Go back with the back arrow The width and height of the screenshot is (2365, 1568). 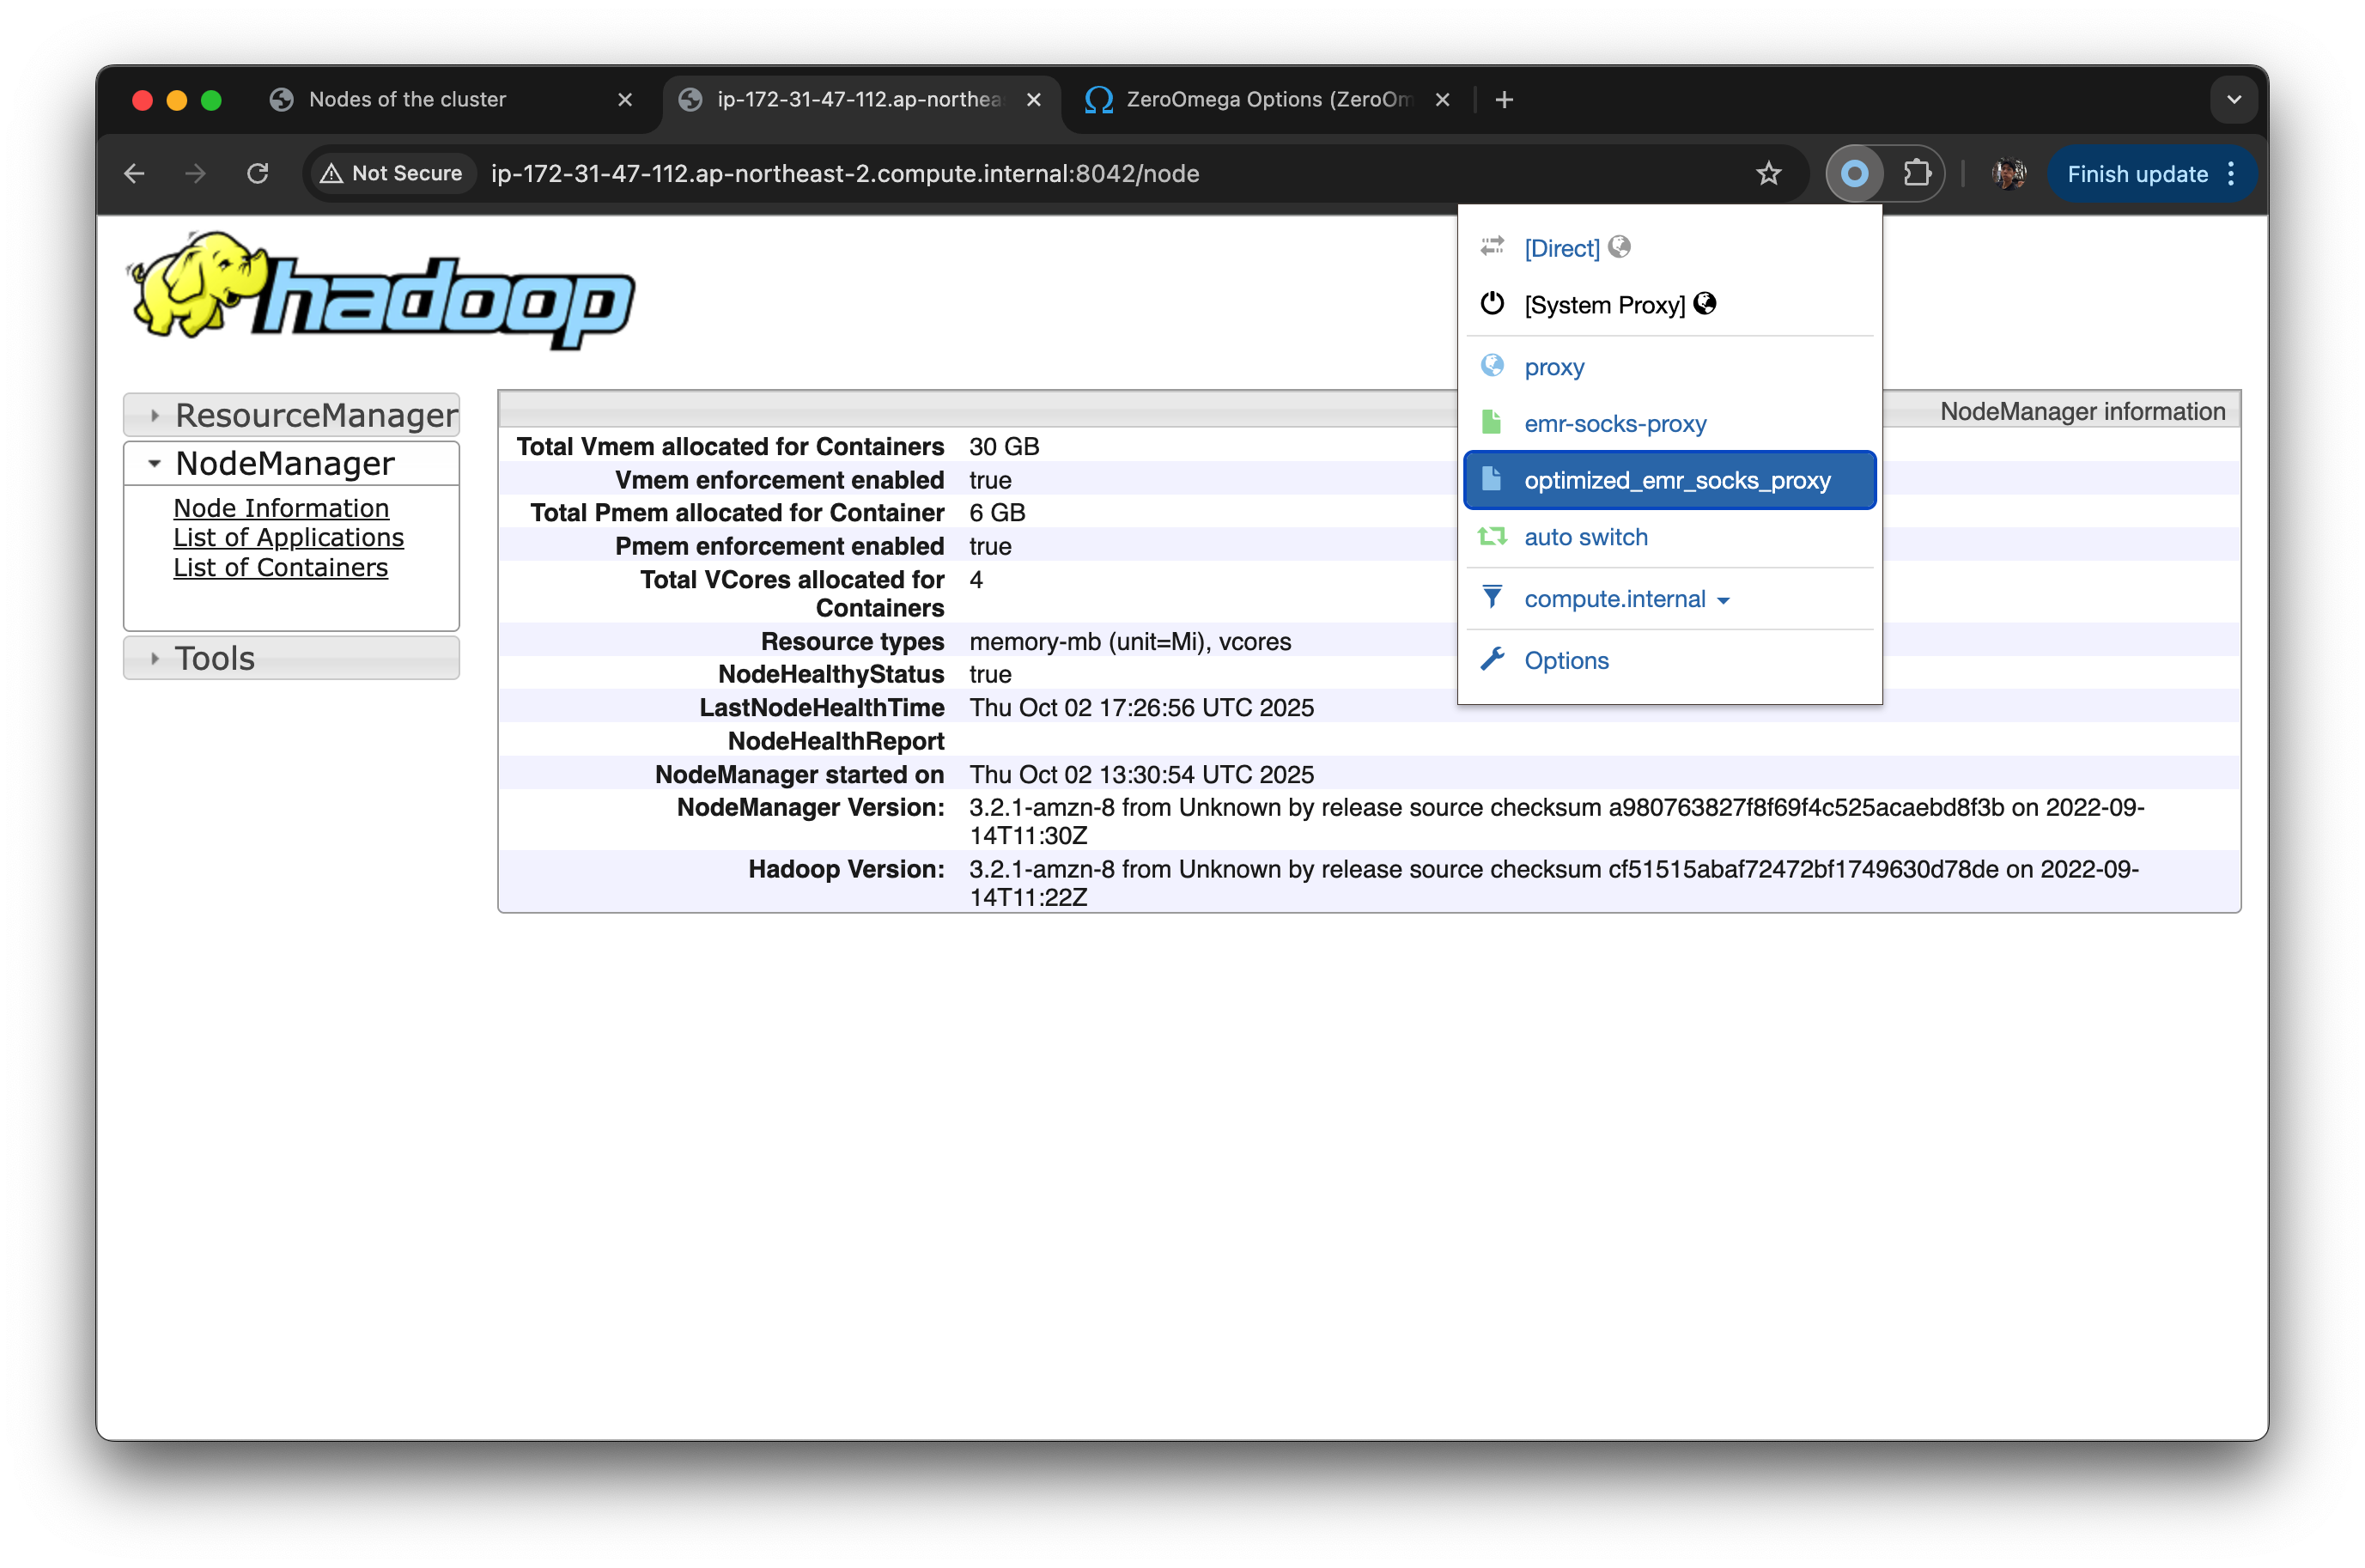135,174
